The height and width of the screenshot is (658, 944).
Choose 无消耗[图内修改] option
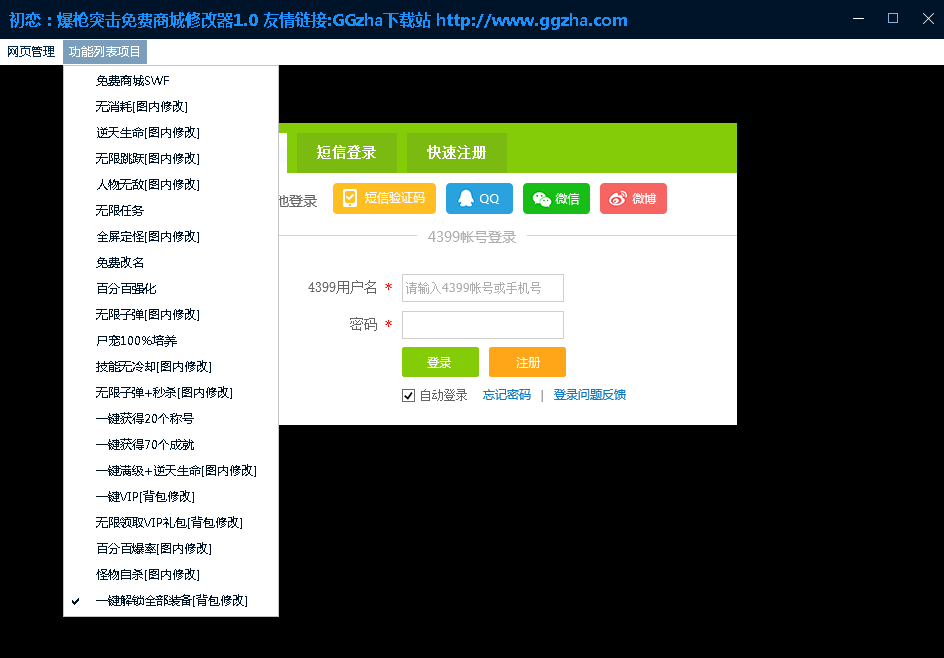click(x=171, y=107)
